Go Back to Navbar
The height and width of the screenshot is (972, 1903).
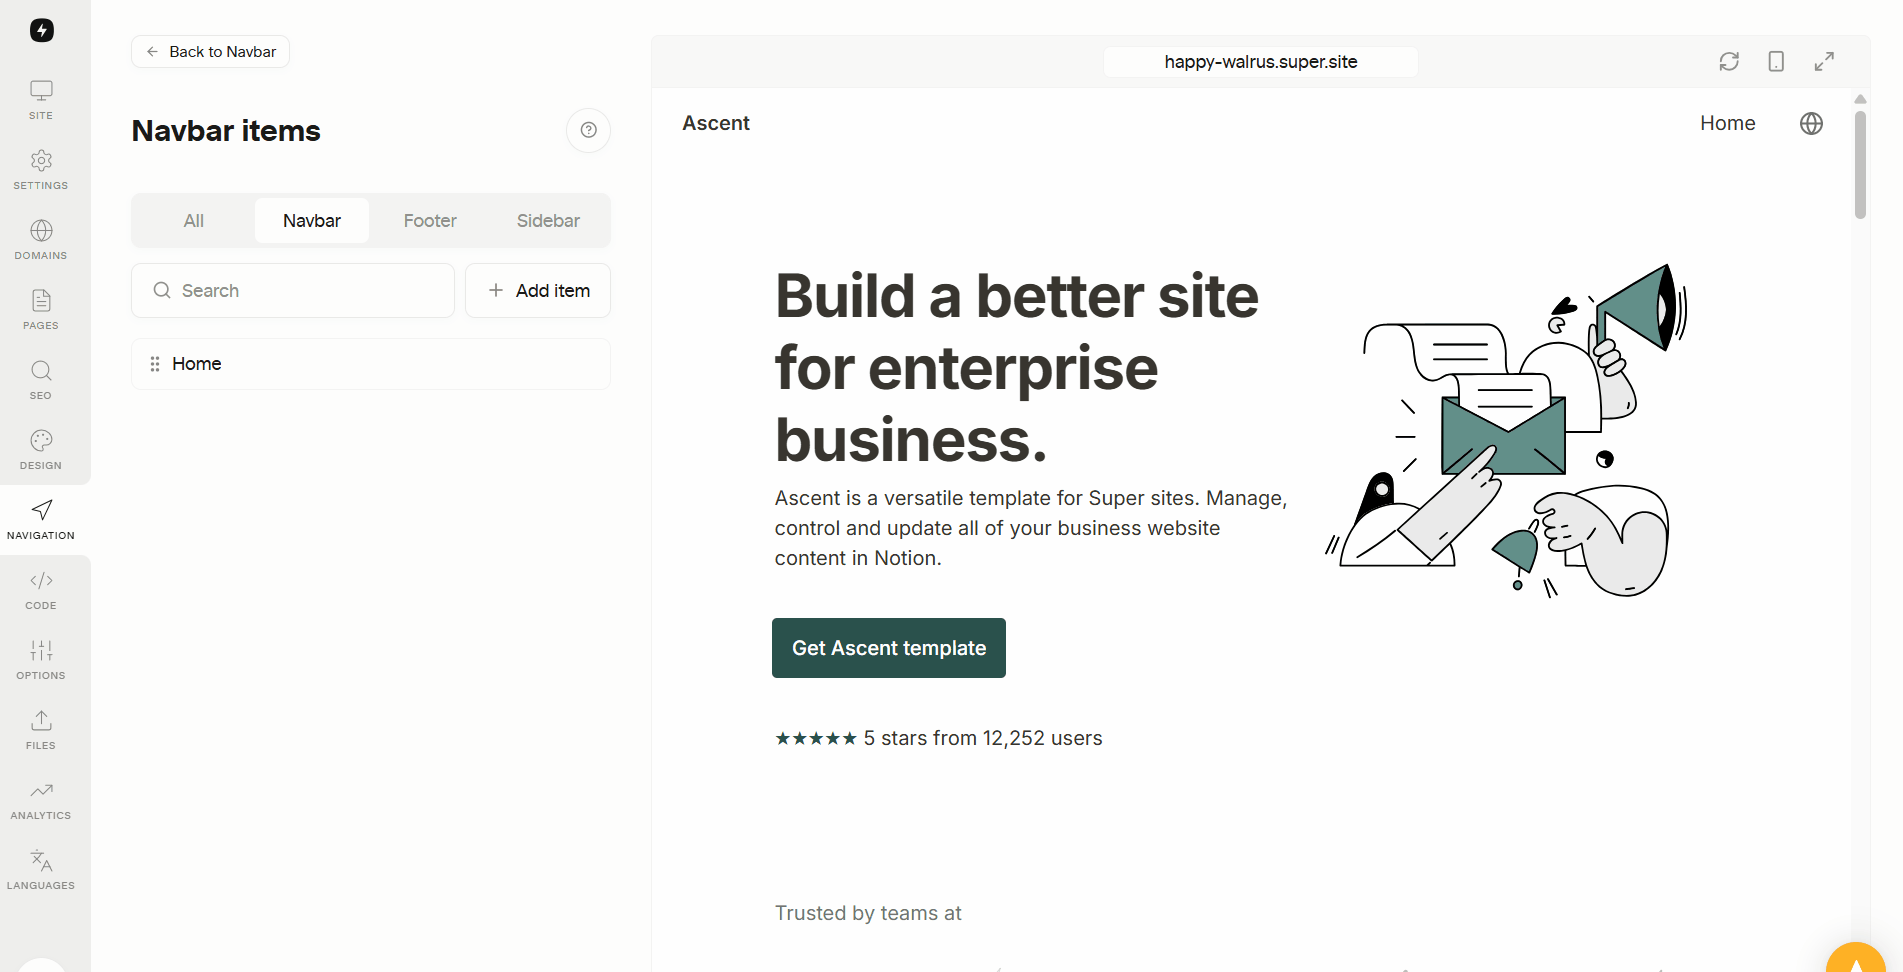click(x=211, y=52)
